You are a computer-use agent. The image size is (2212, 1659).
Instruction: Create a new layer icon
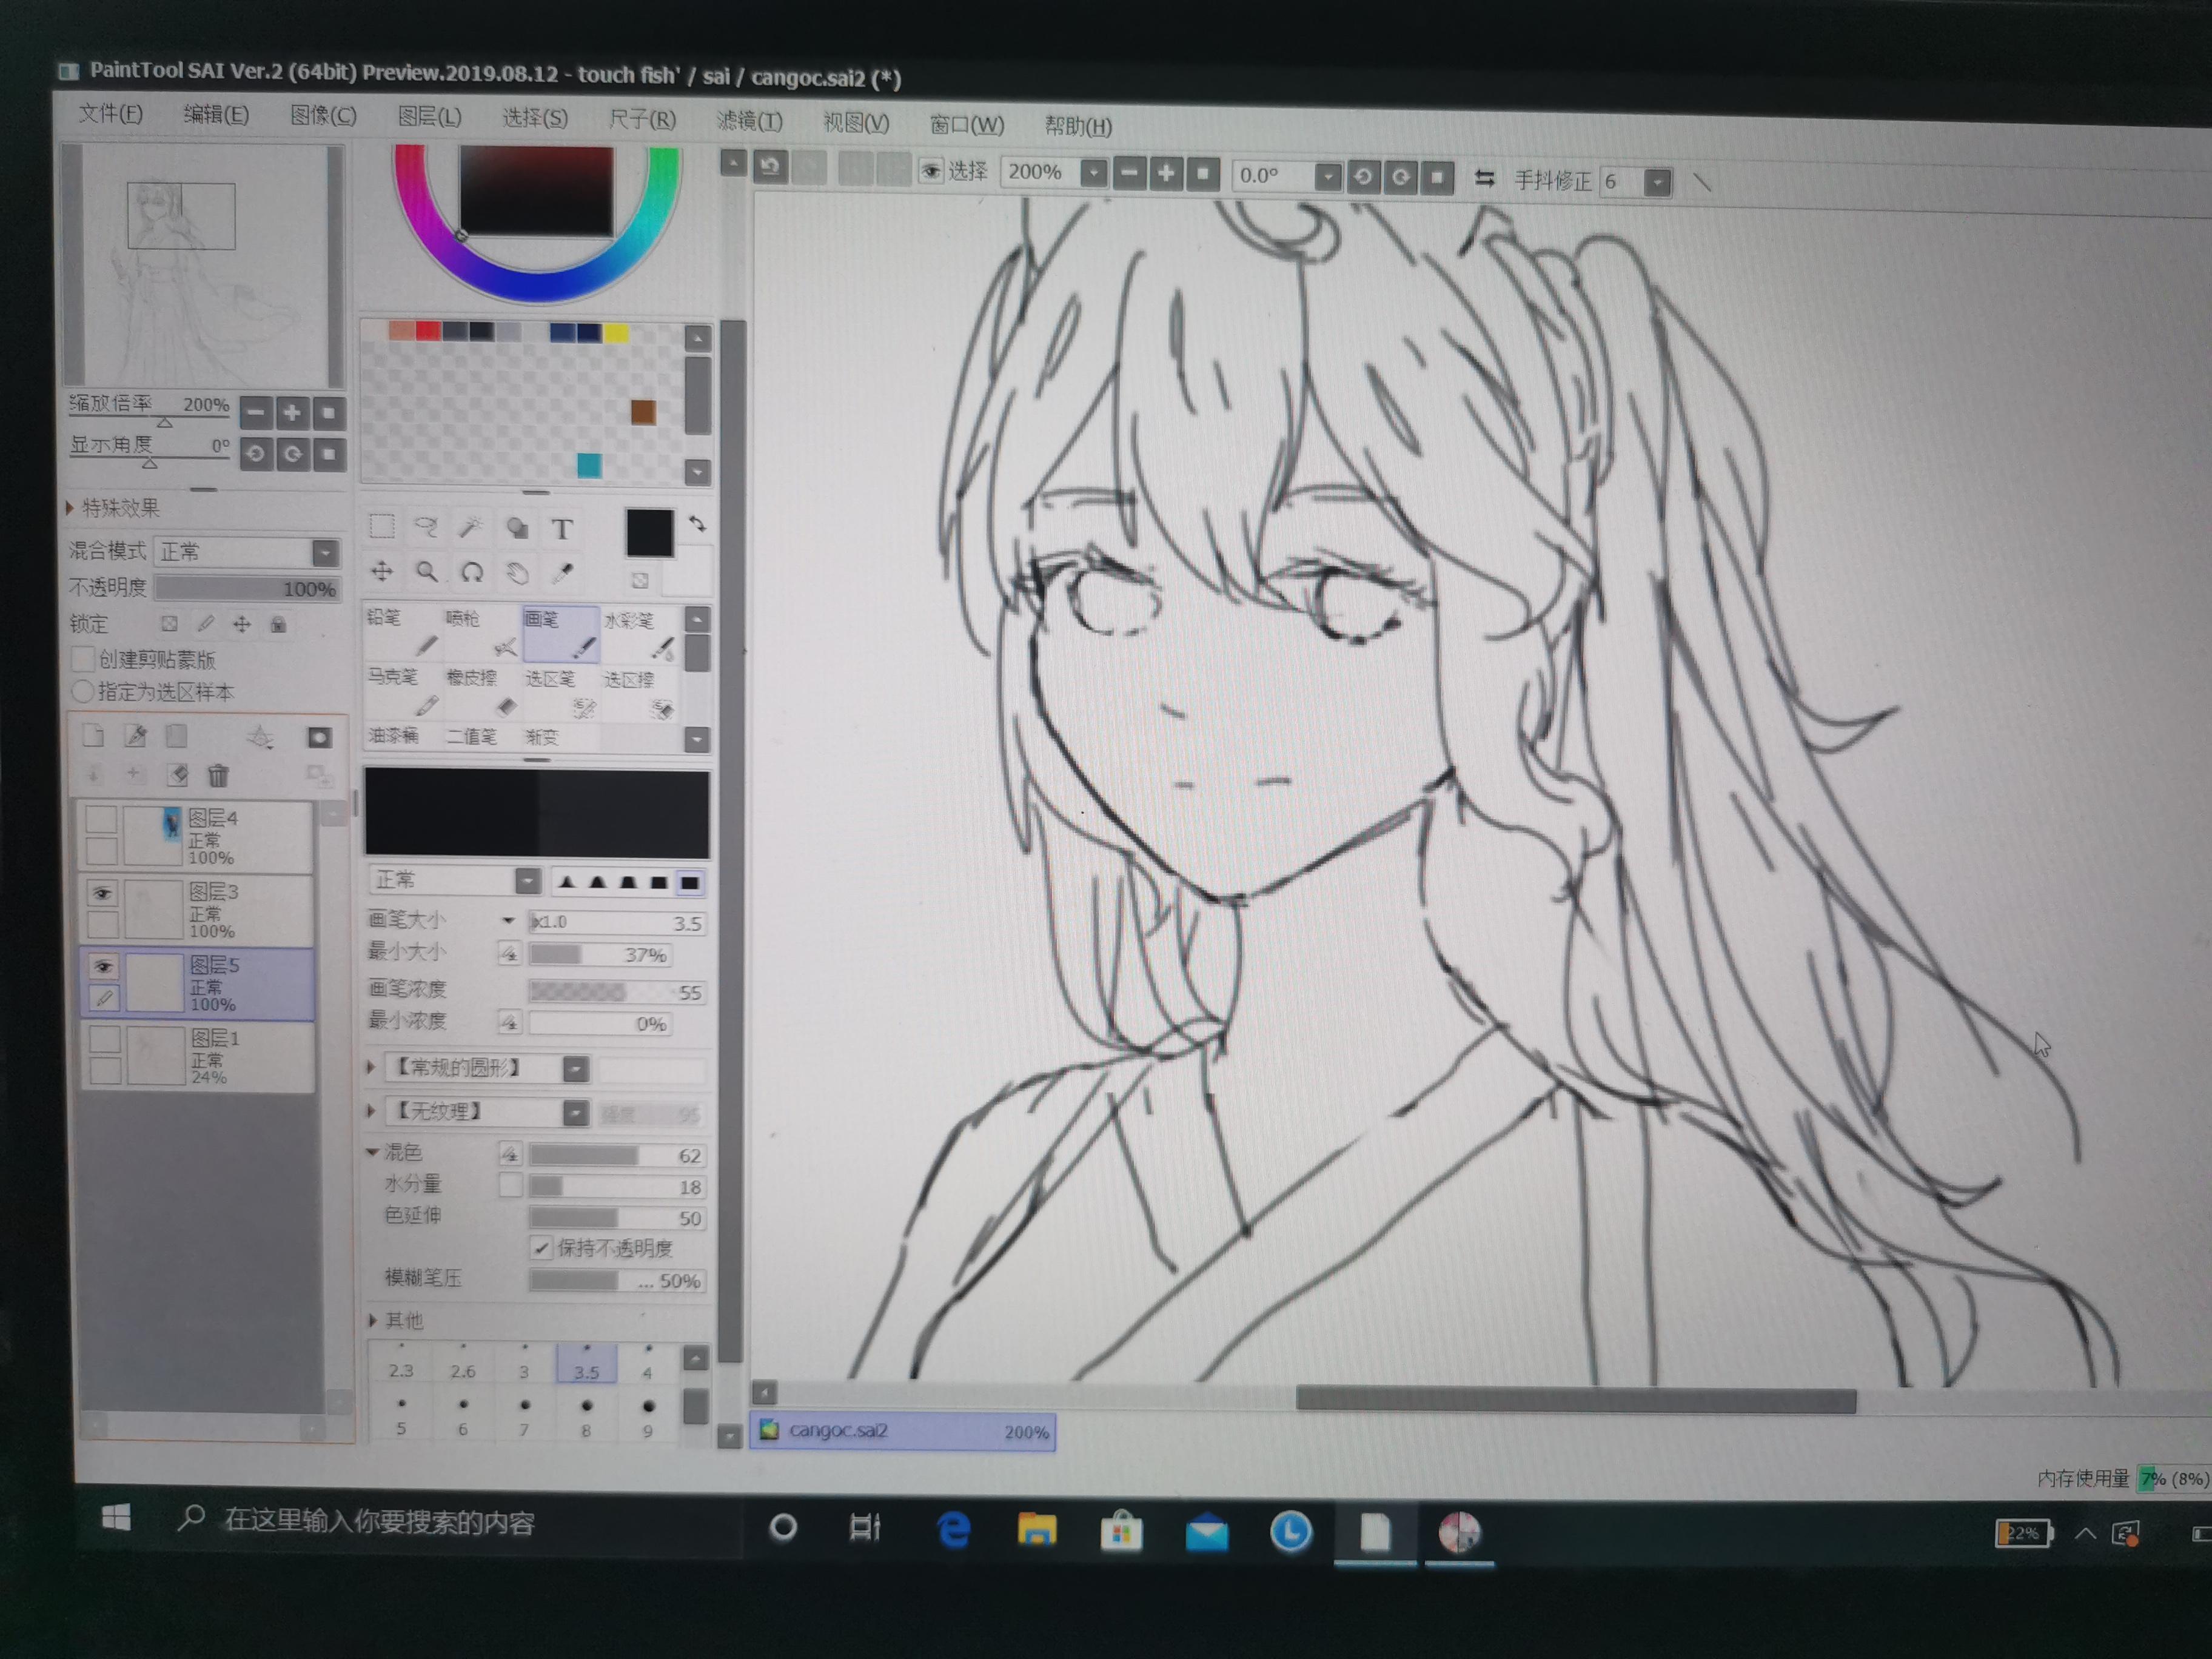click(x=93, y=736)
